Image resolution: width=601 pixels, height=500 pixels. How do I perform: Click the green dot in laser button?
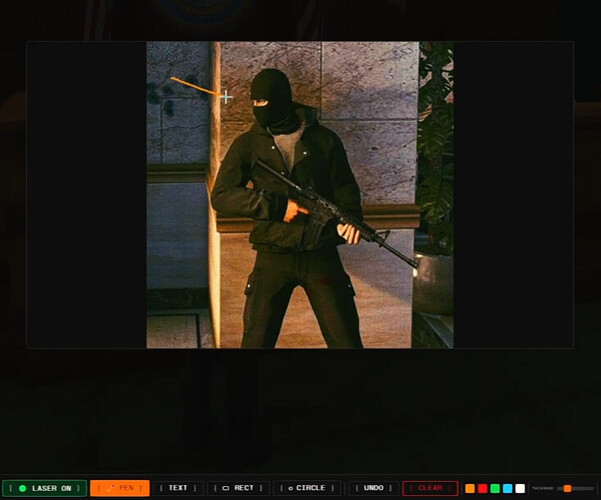click(x=23, y=488)
